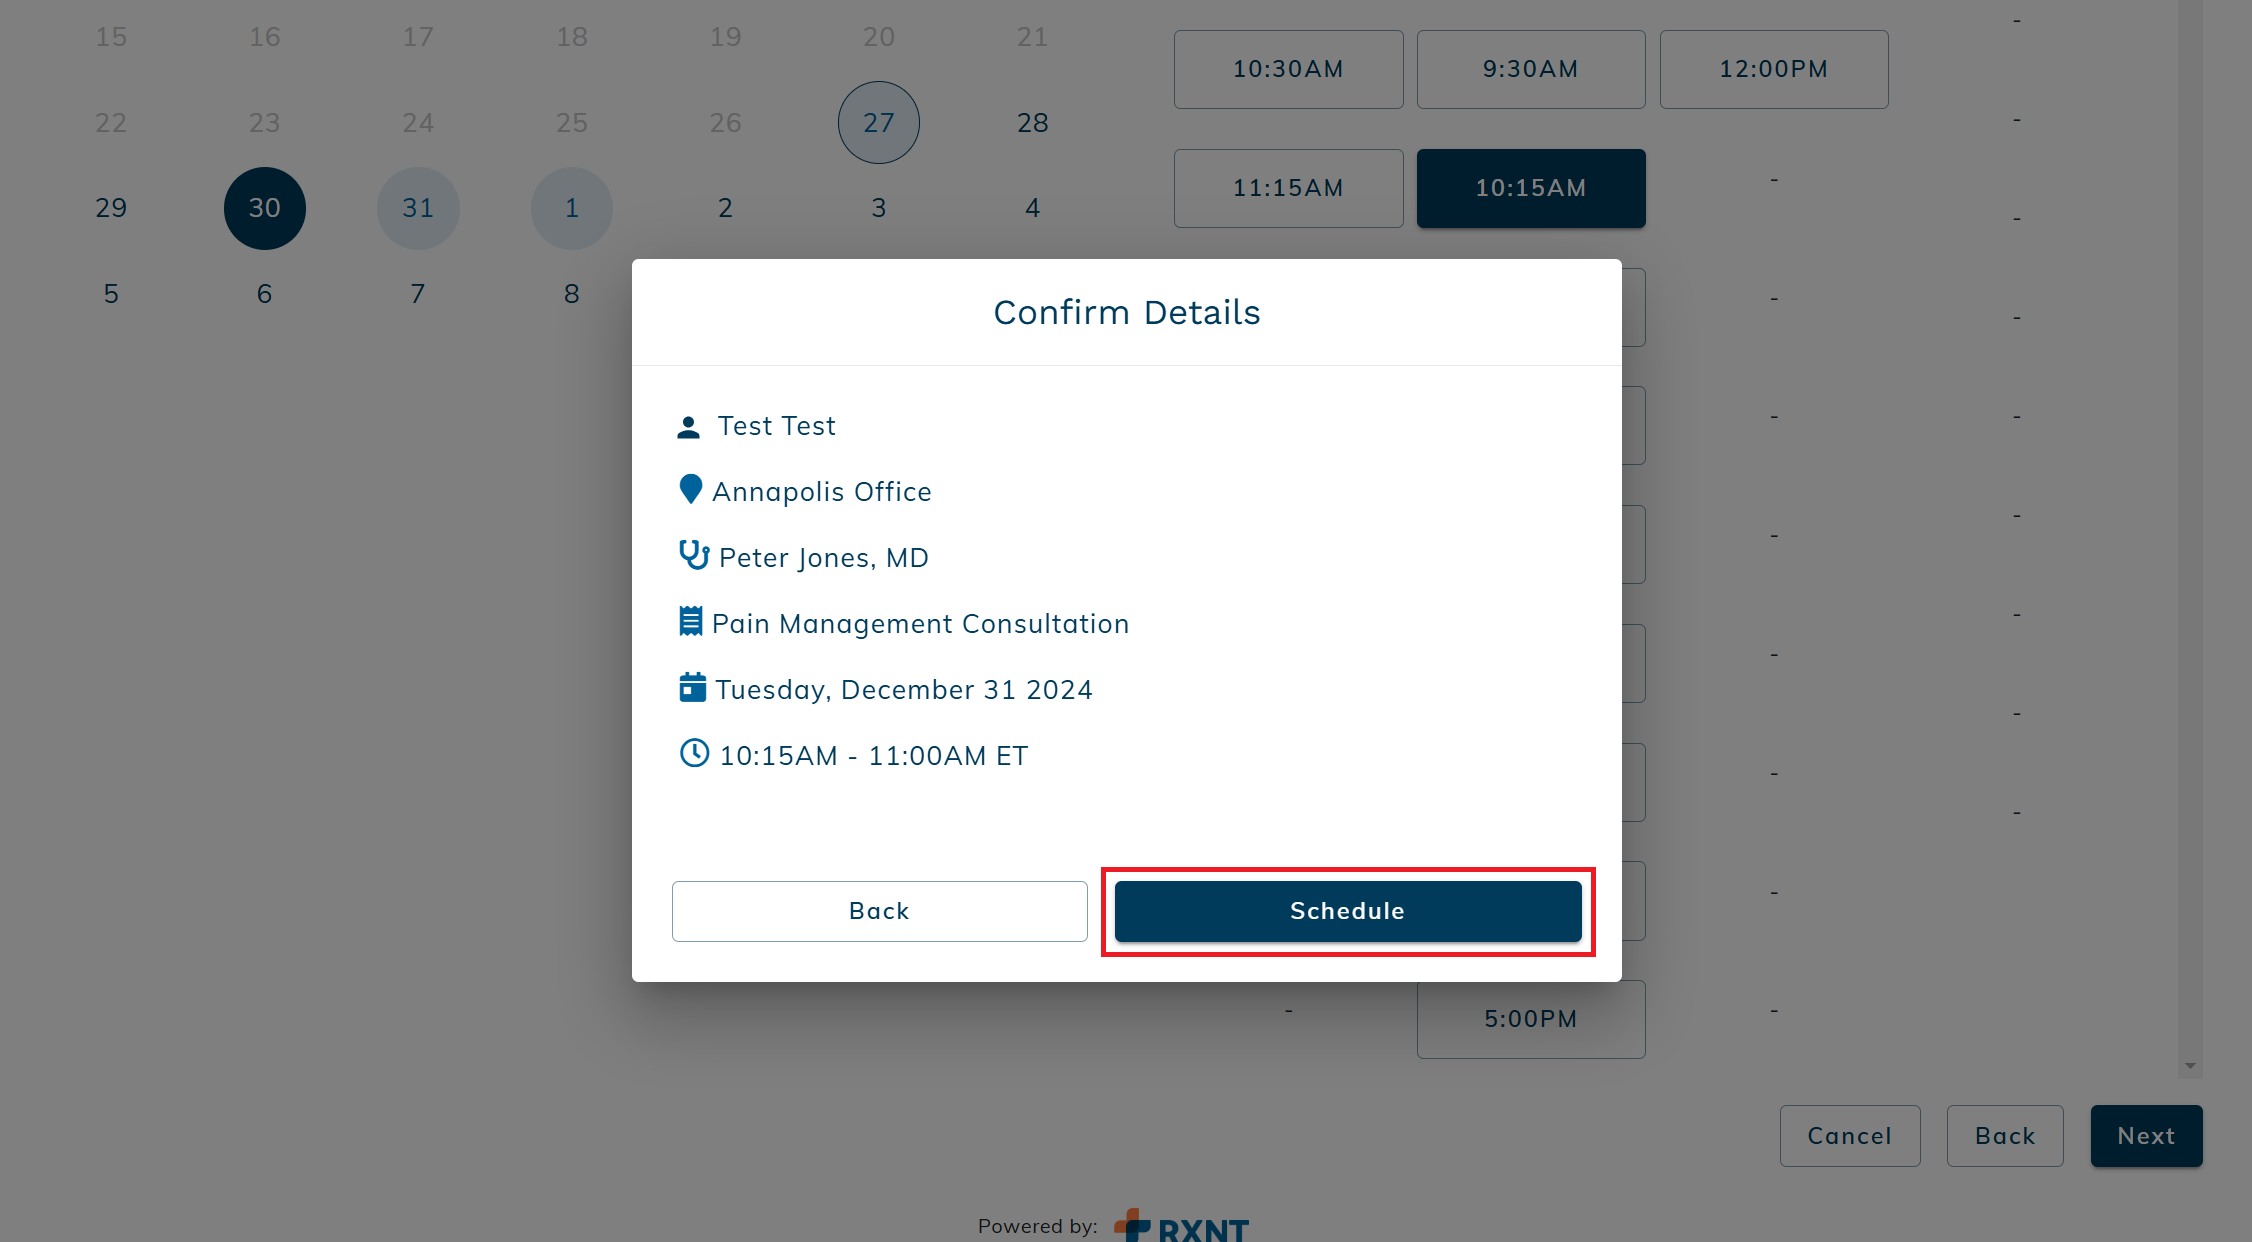Select the 11:15AM time slot
This screenshot has width=2252, height=1242.
[x=1288, y=188]
